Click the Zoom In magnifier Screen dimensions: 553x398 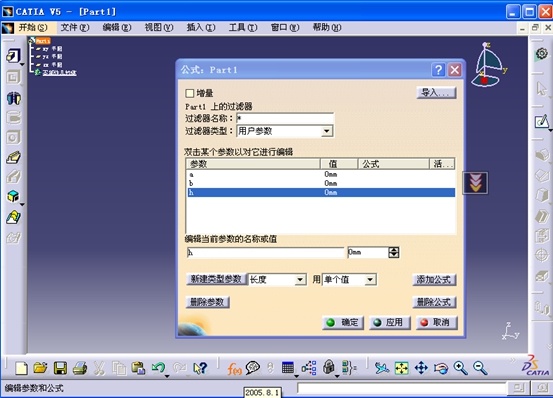460,368
